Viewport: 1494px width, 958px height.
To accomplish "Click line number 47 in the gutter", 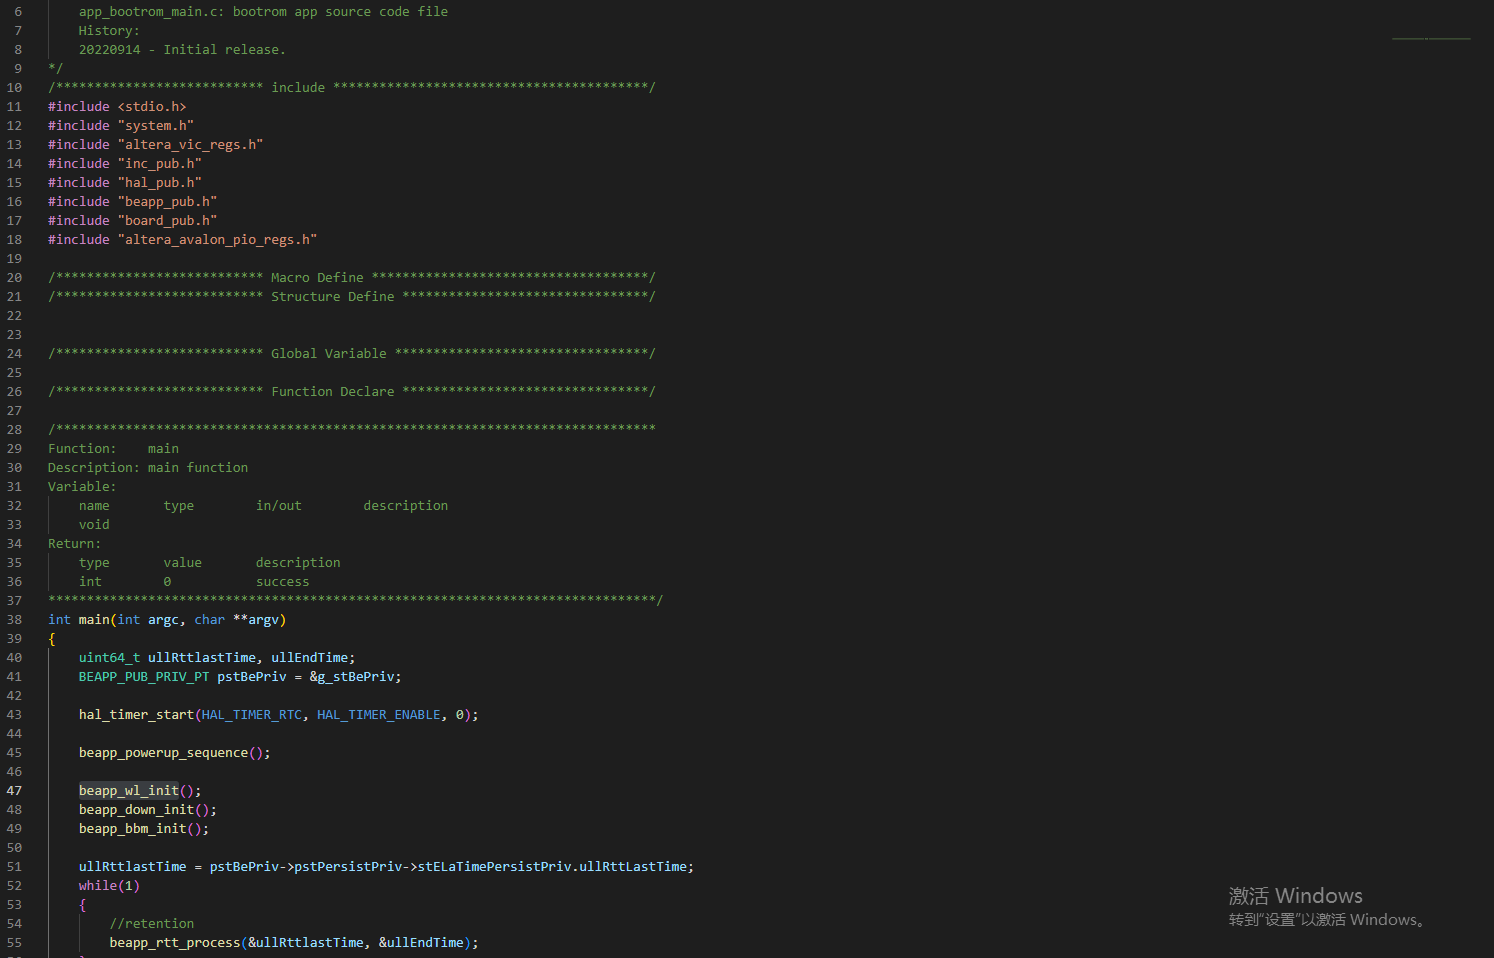I will click(x=14, y=791).
